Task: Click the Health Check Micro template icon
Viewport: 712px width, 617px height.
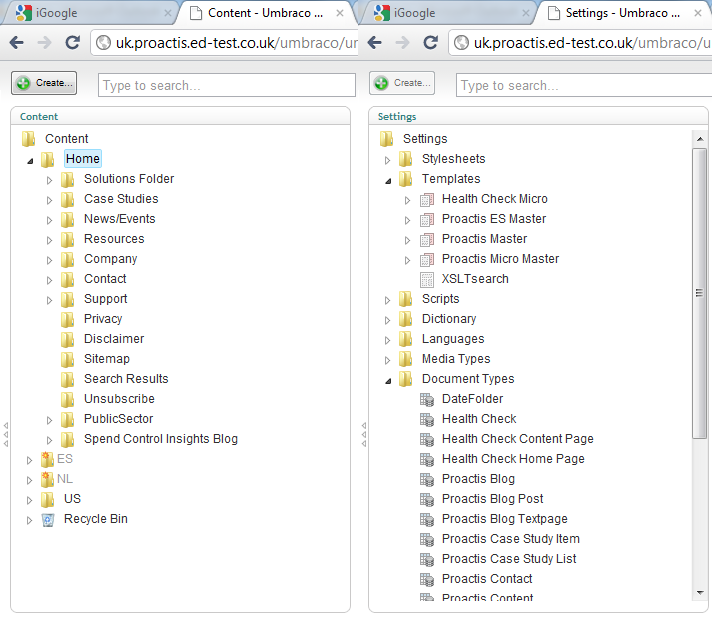Action: pyautogui.click(x=427, y=200)
